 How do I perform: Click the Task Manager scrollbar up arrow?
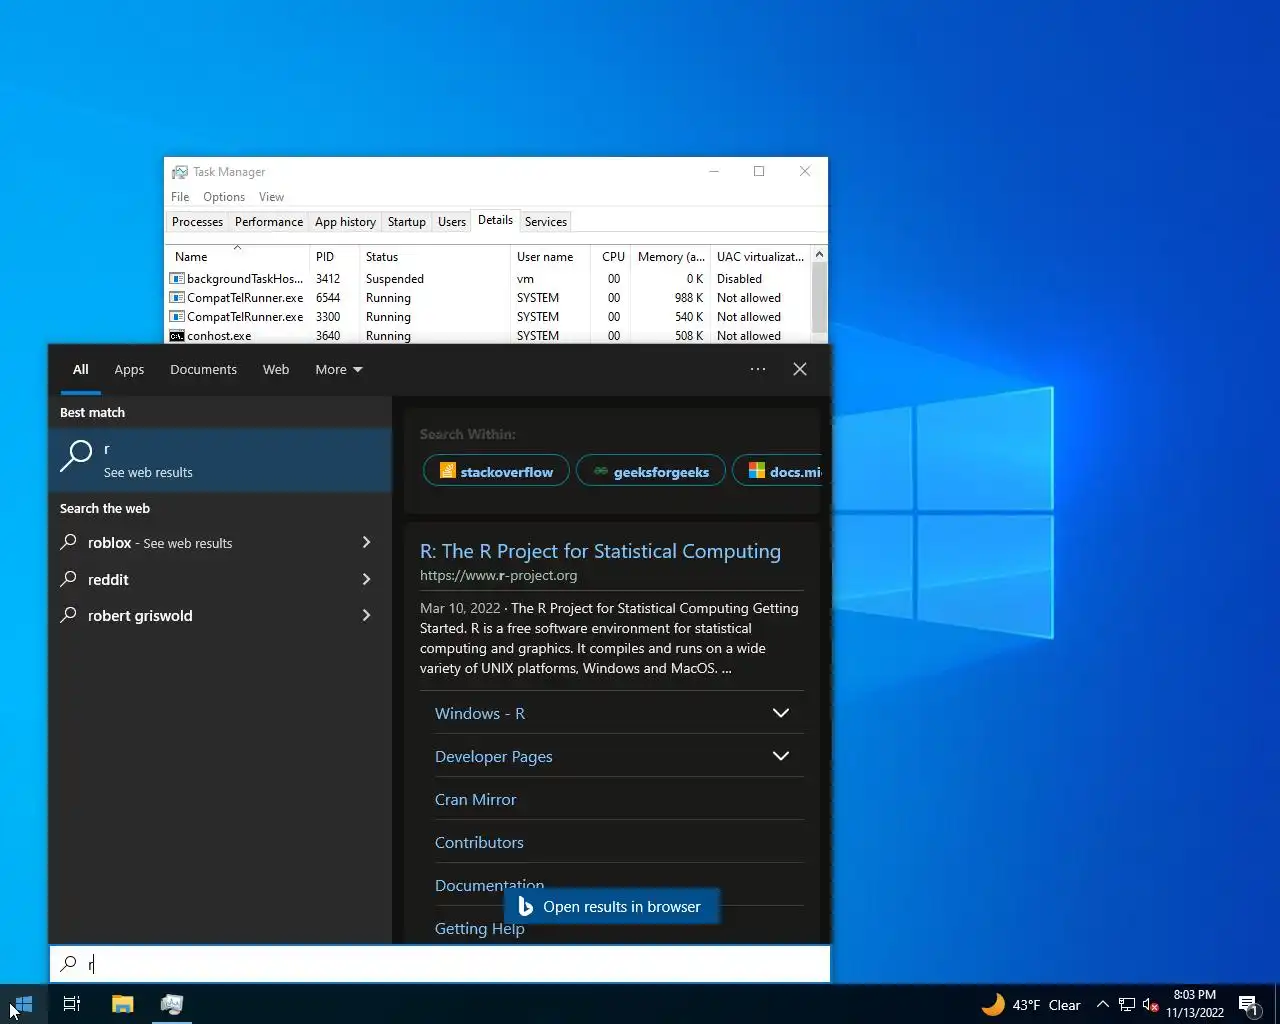click(819, 255)
